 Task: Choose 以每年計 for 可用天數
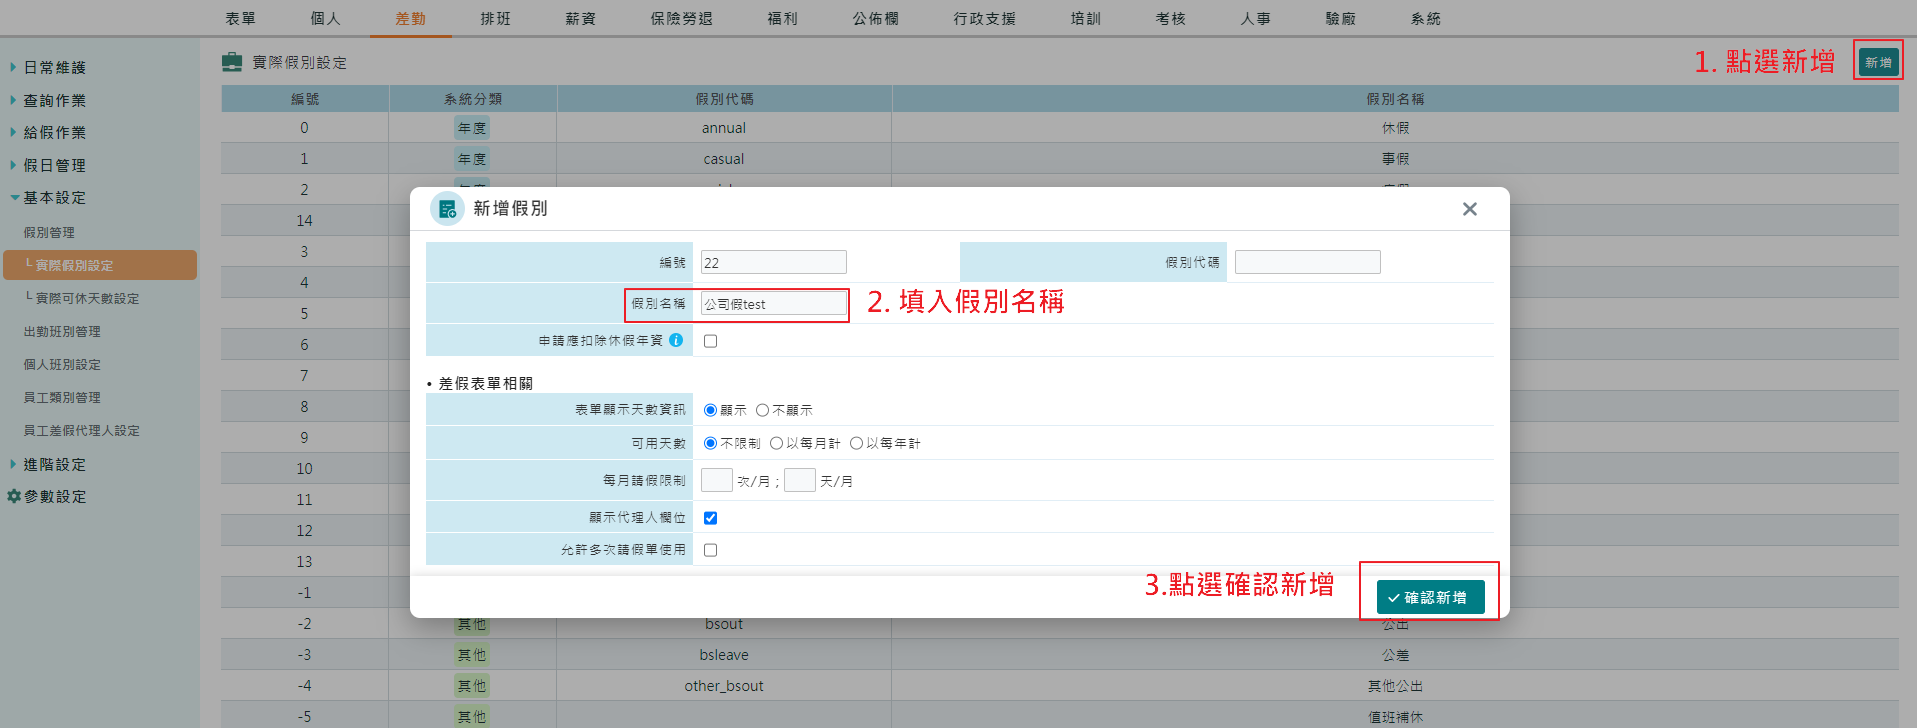(x=856, y=443)
